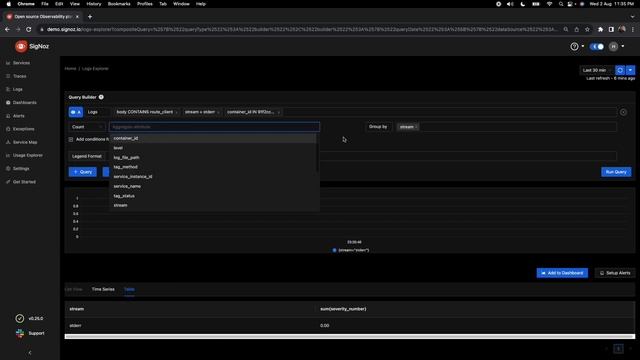
Task: Toggle the stream="stderr" chart legend item
Action: (351, 250)
